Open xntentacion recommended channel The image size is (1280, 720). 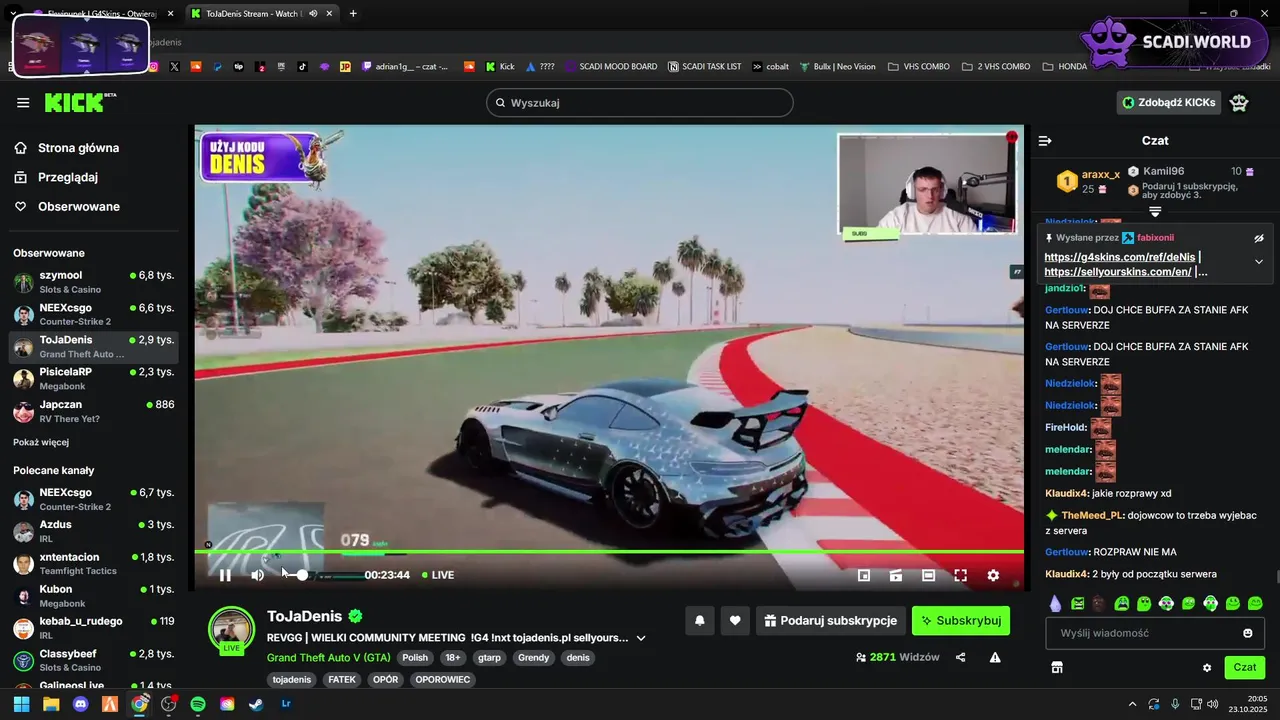pos(94,563)
